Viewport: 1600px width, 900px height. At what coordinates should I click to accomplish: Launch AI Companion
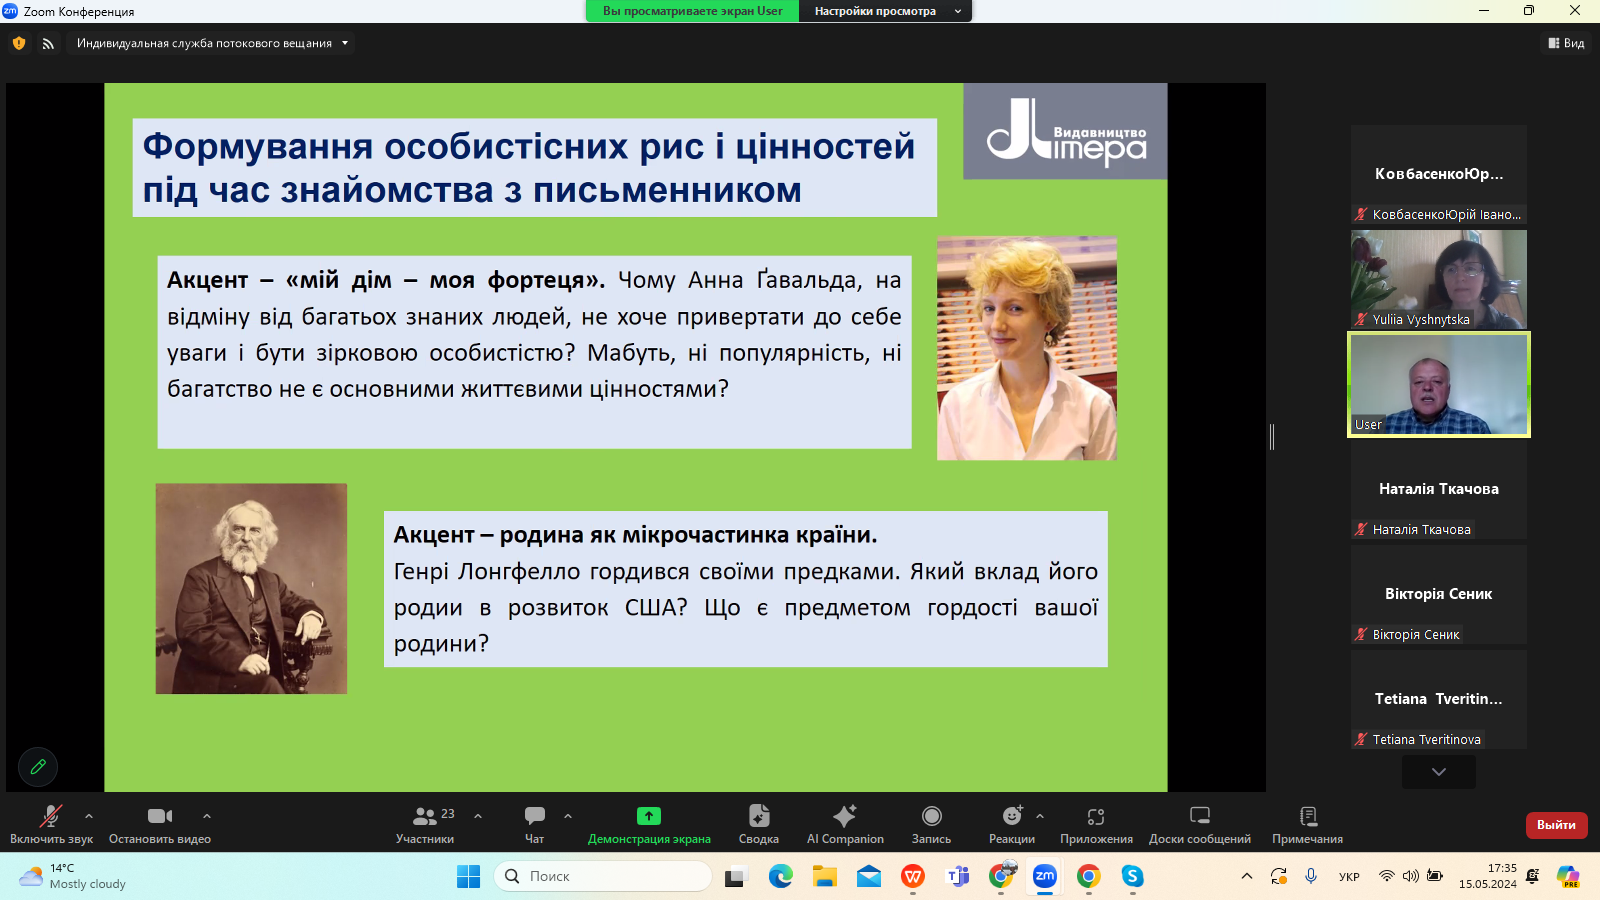(x=845, y=824)
